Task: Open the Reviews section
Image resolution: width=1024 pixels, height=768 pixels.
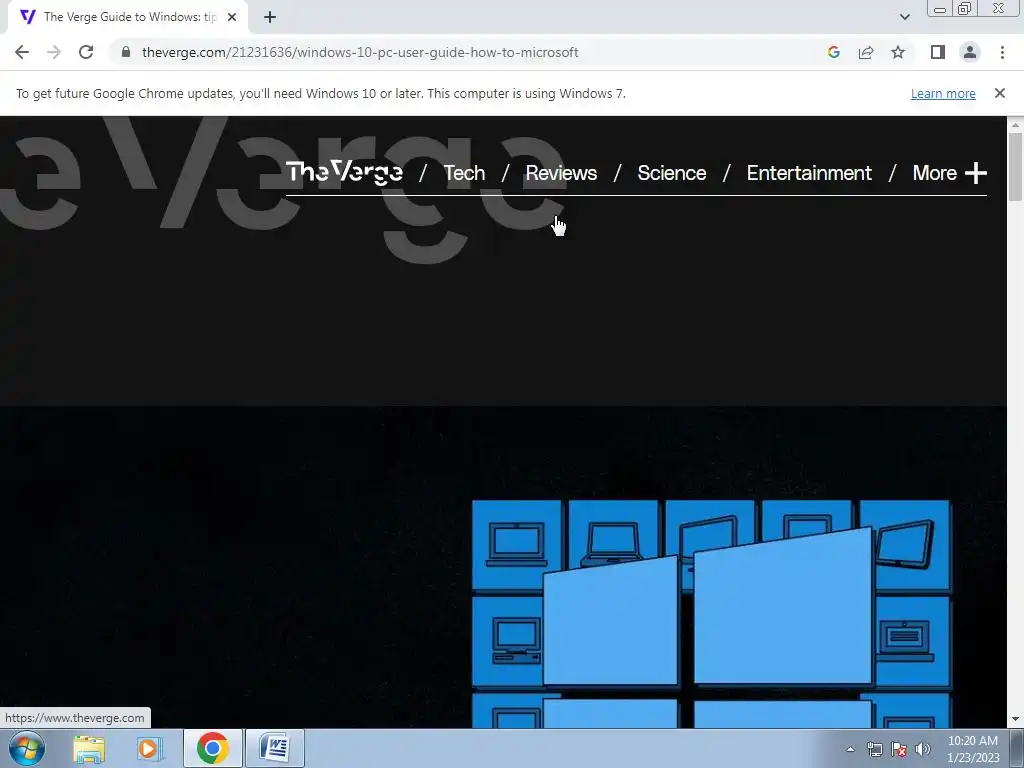Action: (x=561, y=173)
